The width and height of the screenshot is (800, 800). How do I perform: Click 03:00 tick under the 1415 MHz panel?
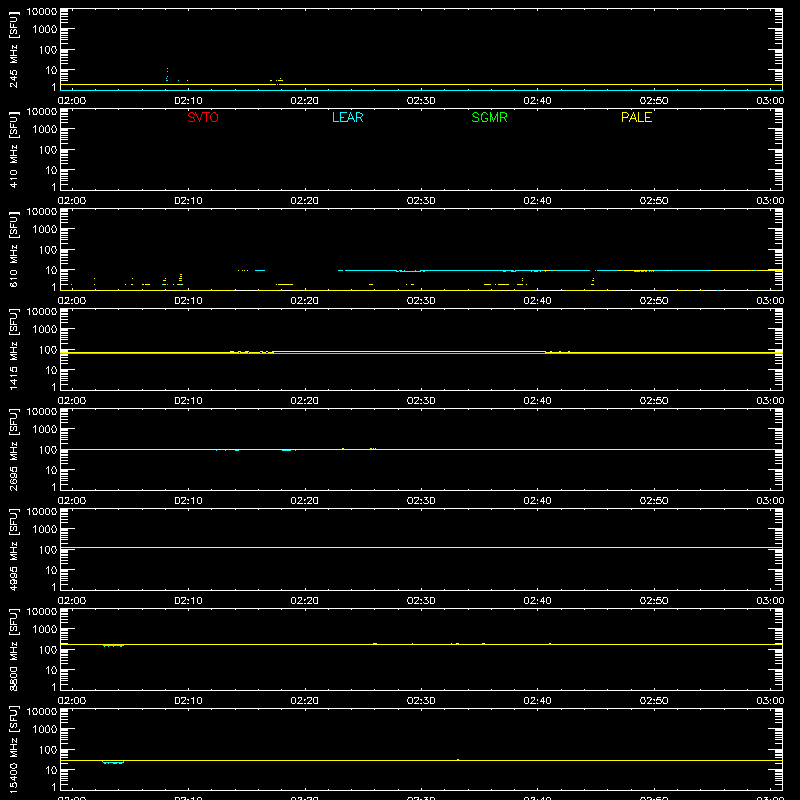pyautogui.click(x=770, y=401)
